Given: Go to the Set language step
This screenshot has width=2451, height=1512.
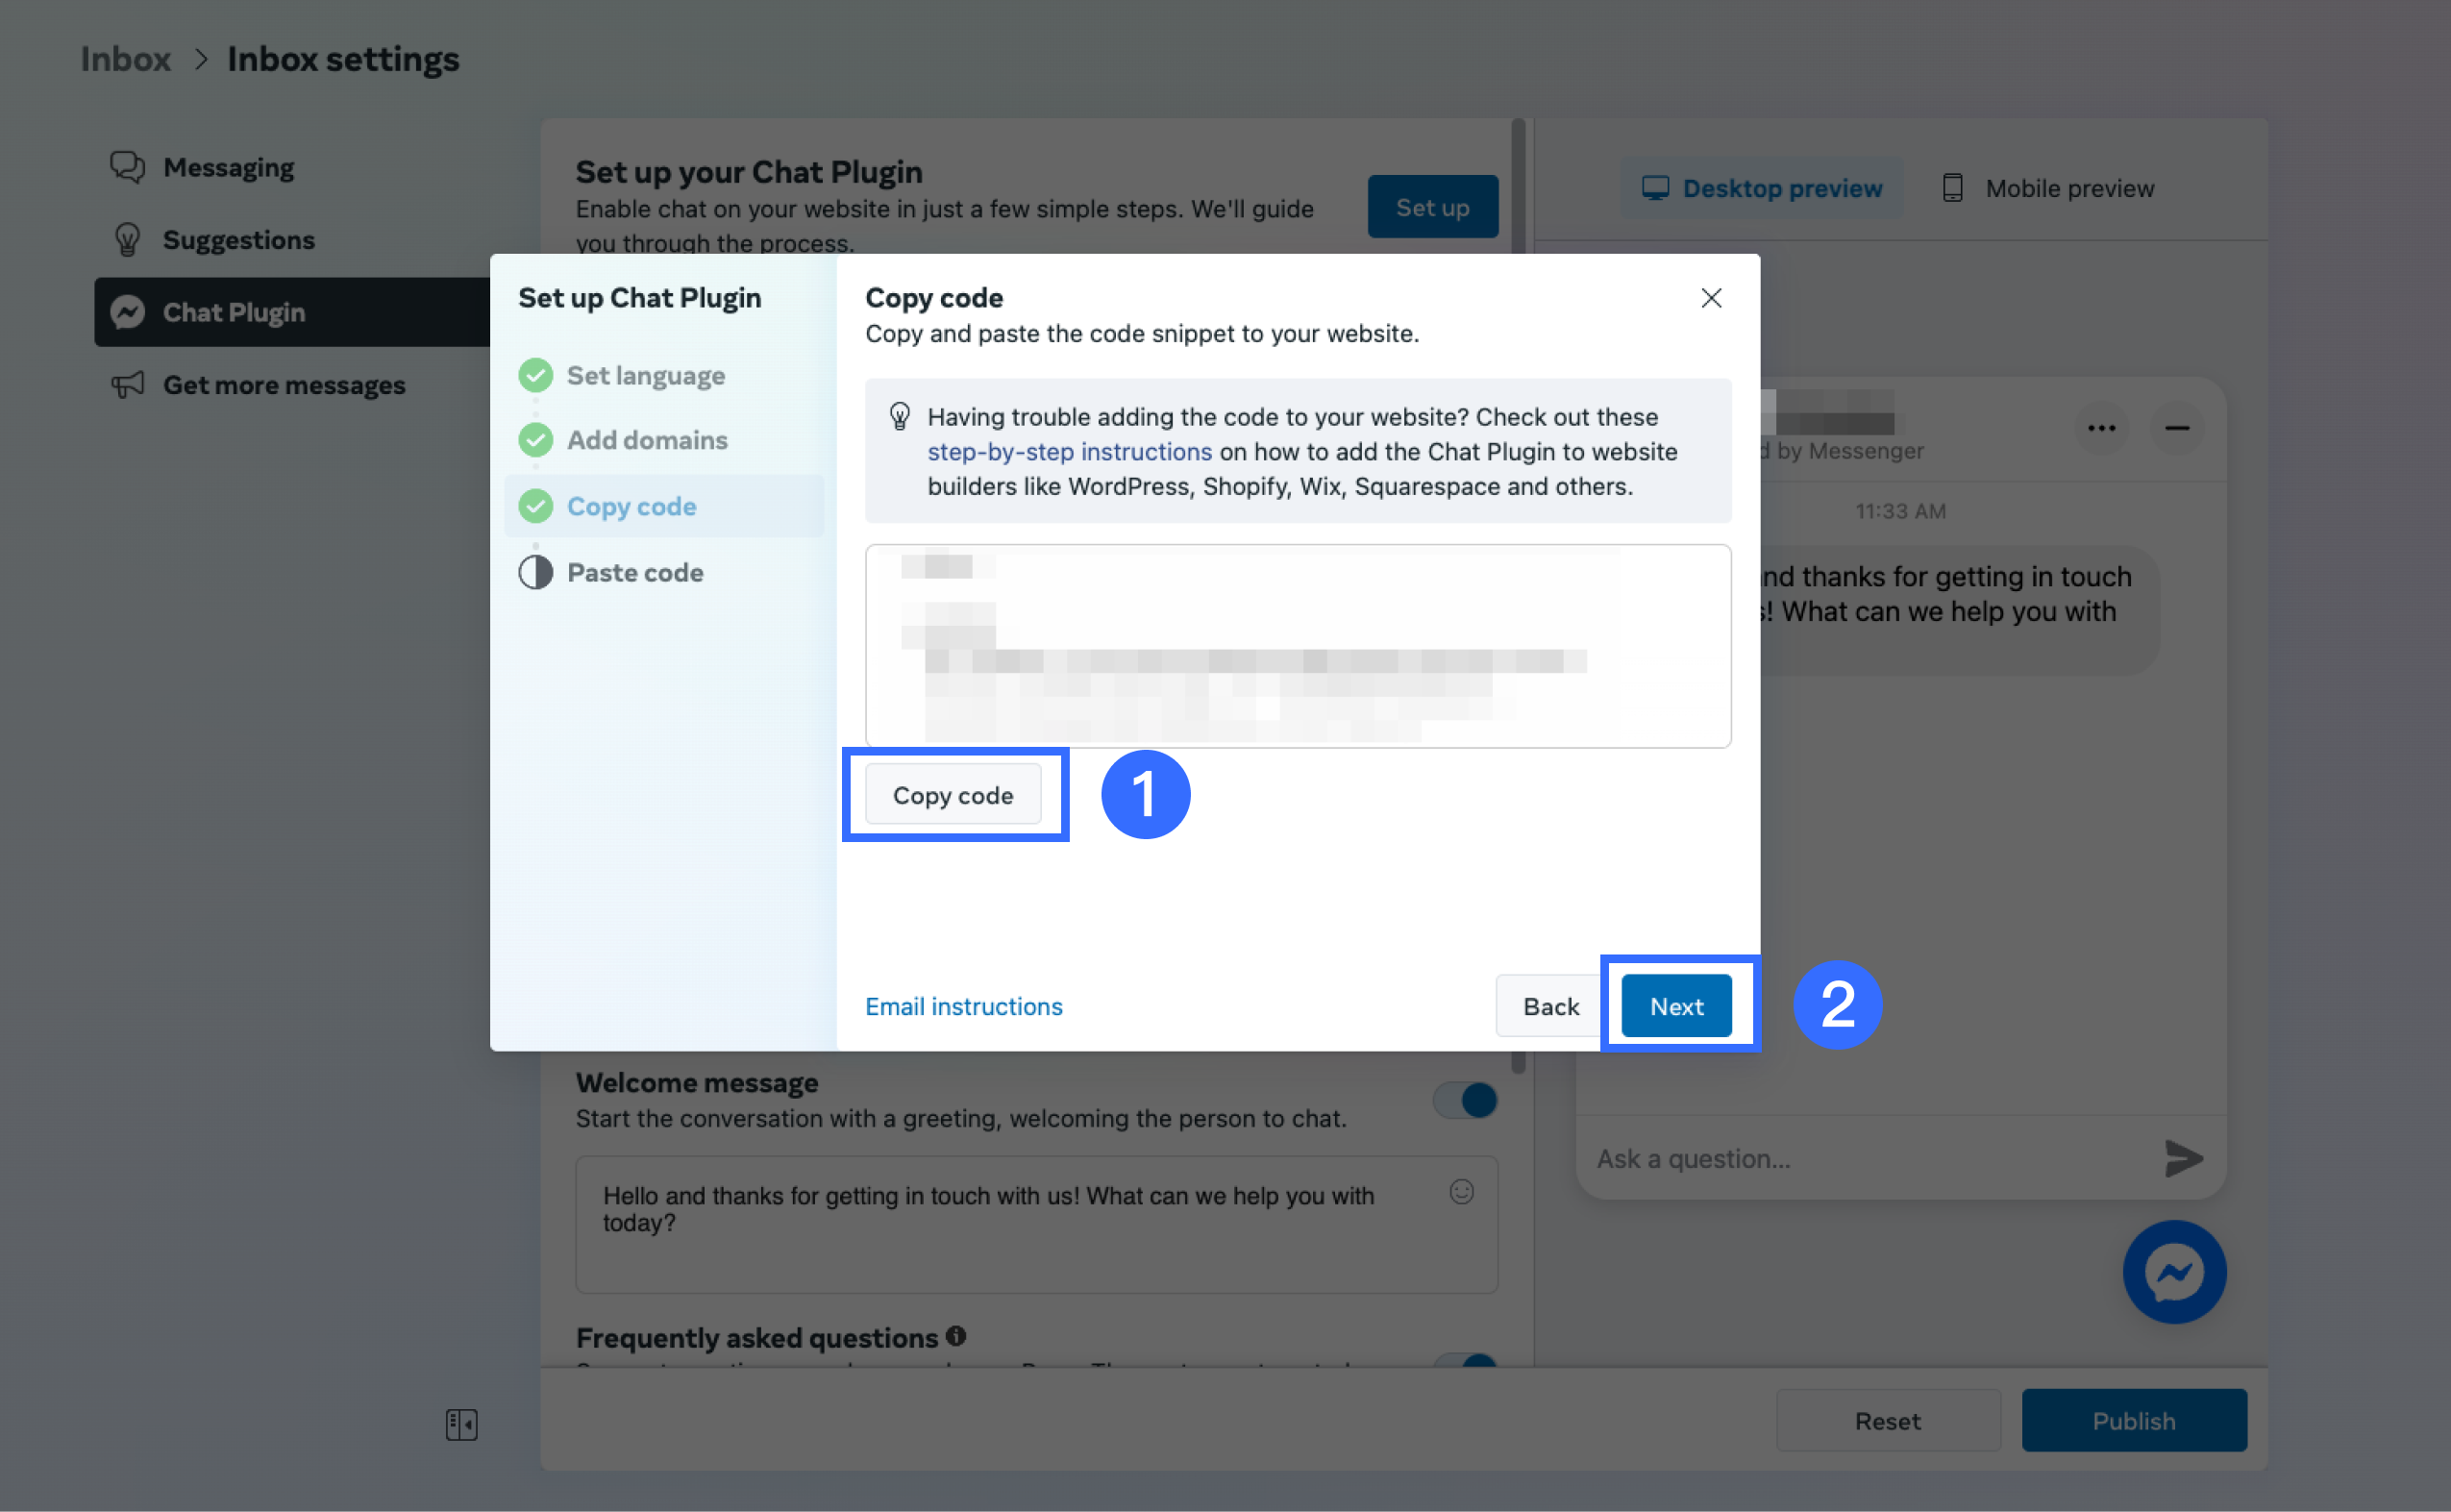Looking at the screenshot, I should 645,376.
